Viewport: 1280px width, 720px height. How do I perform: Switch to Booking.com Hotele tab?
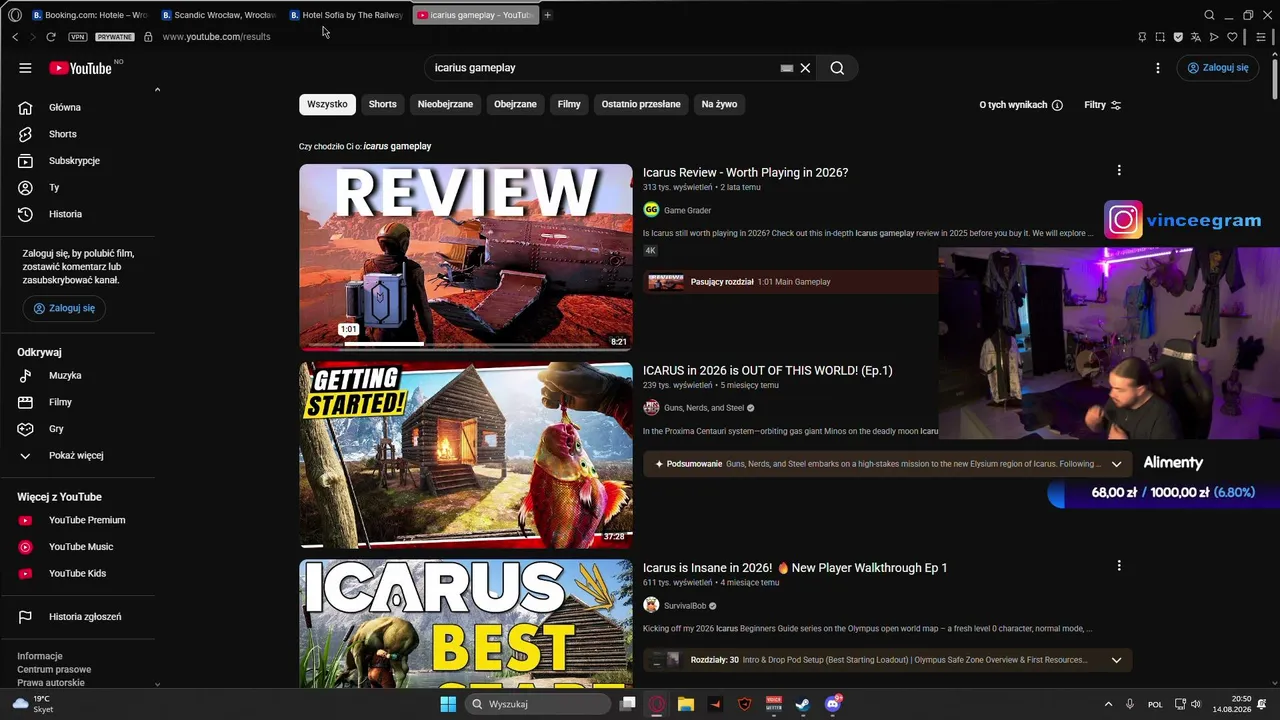pyautogui.click(x=90, y=15)
